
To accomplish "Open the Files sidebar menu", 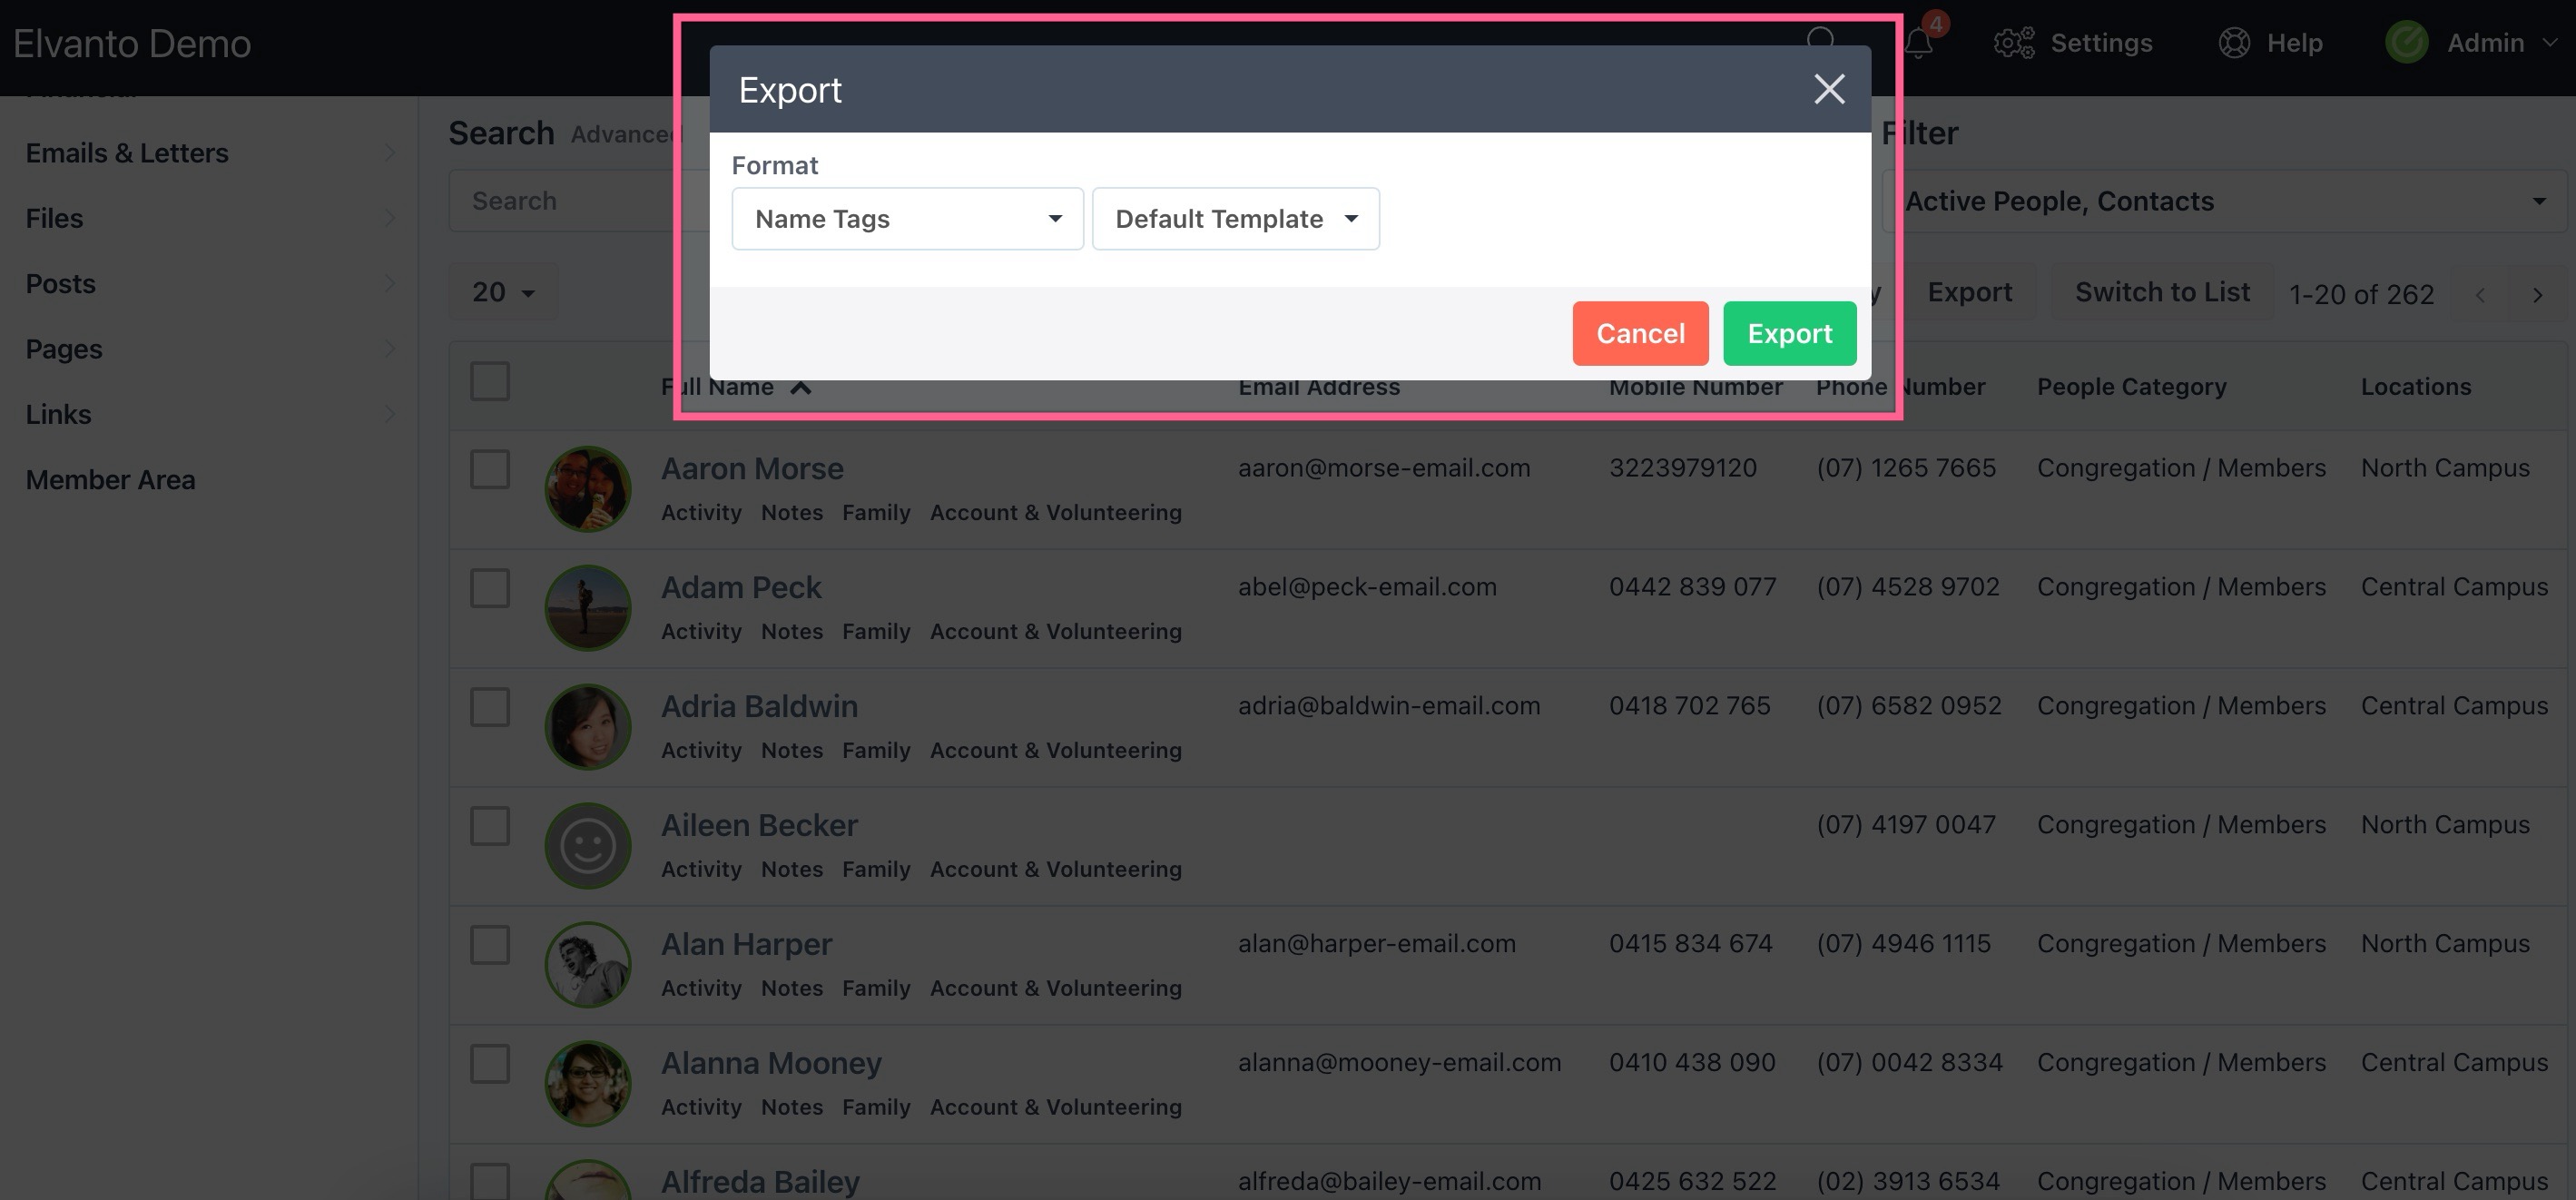I will pos(54,218).
